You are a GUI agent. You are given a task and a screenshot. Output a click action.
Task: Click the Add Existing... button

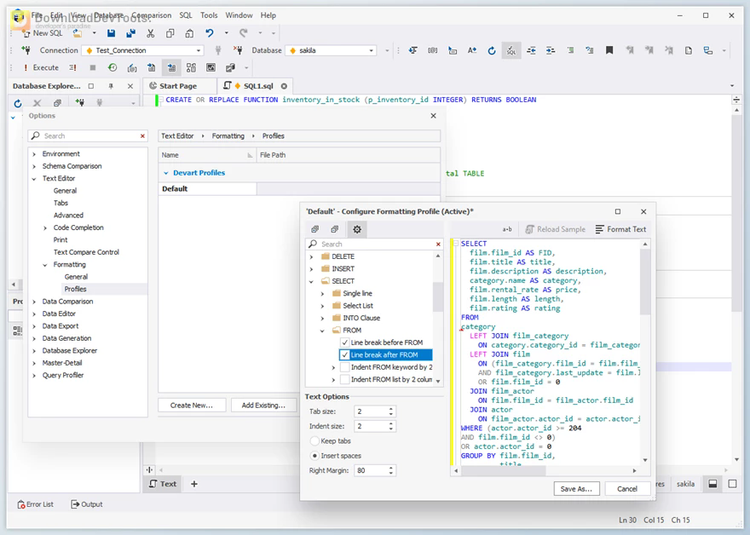point(263,405)
